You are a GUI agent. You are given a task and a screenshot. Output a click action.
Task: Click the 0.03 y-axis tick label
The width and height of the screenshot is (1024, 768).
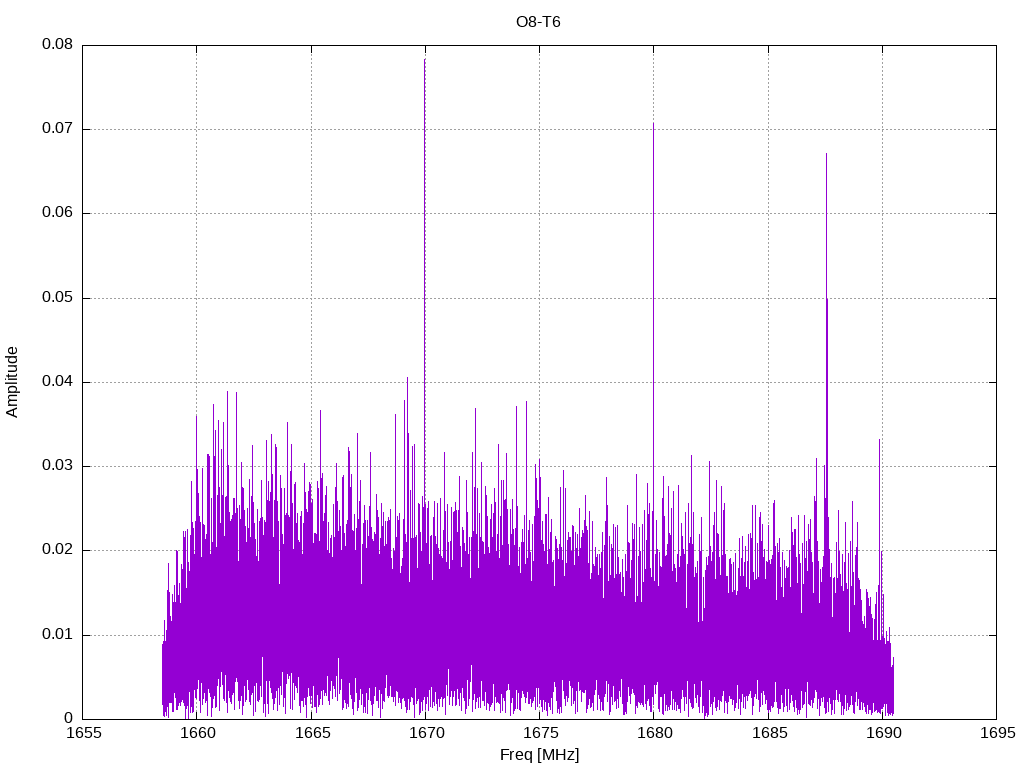tap(57, 466)
